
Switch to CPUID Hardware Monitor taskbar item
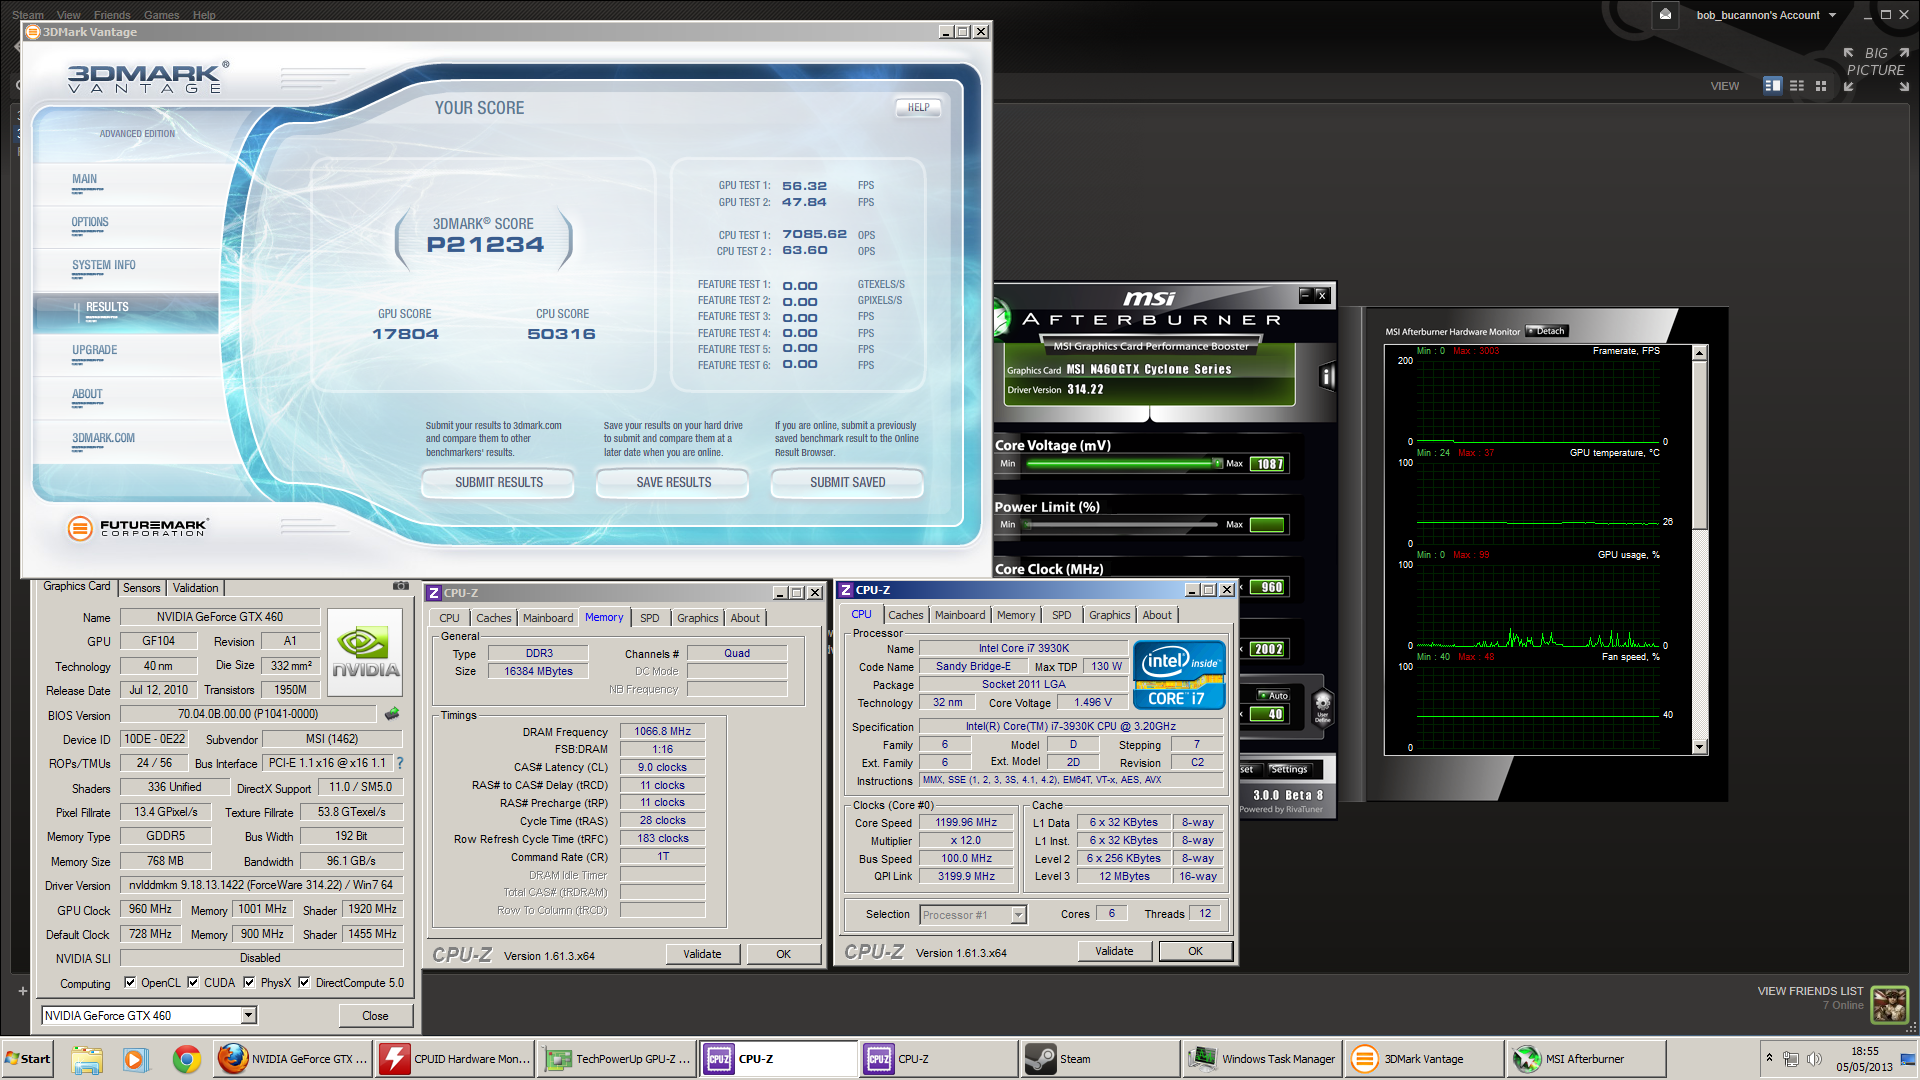pyautogui.click(x=454, y=1059)
